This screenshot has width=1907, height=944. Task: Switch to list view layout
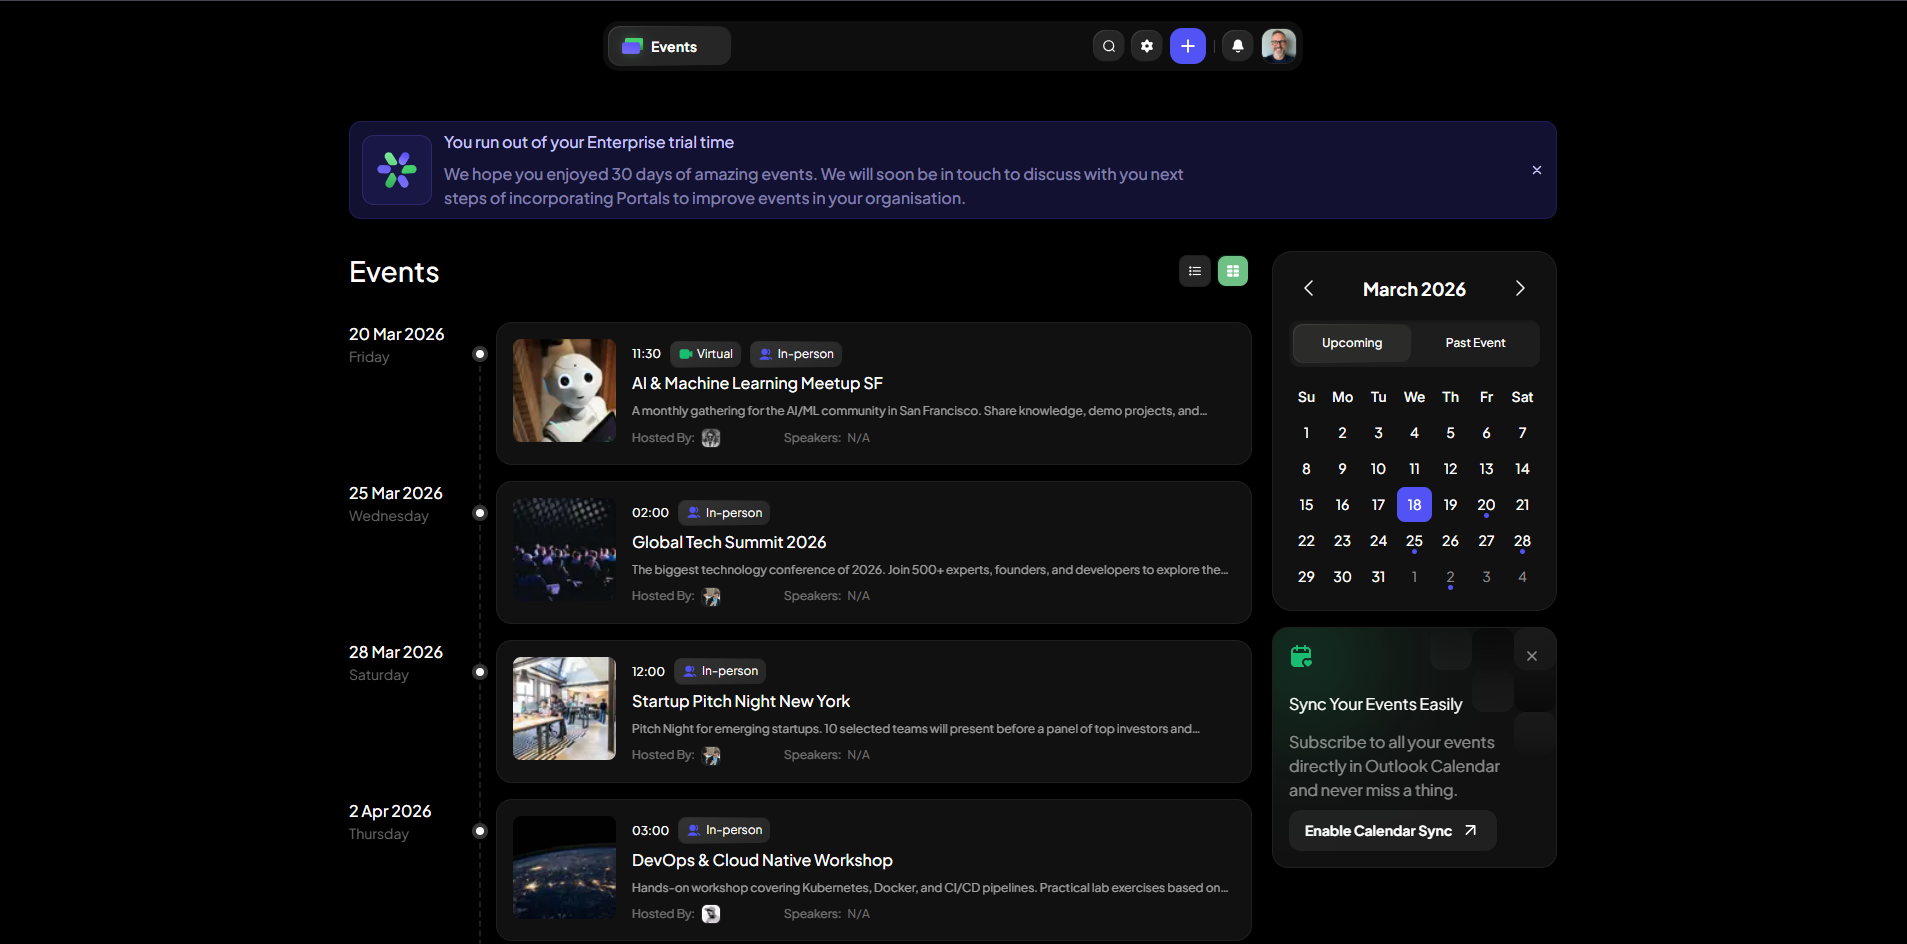[x=1194, y=271]
